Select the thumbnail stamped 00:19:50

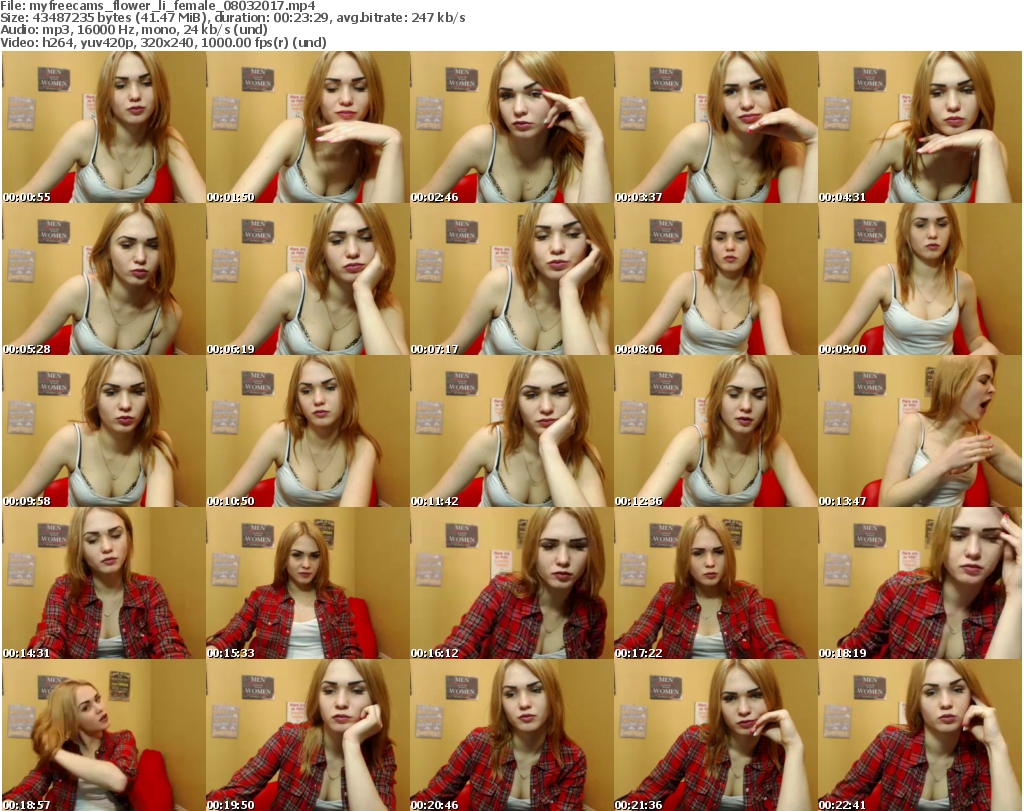click(x=308, y=735)
